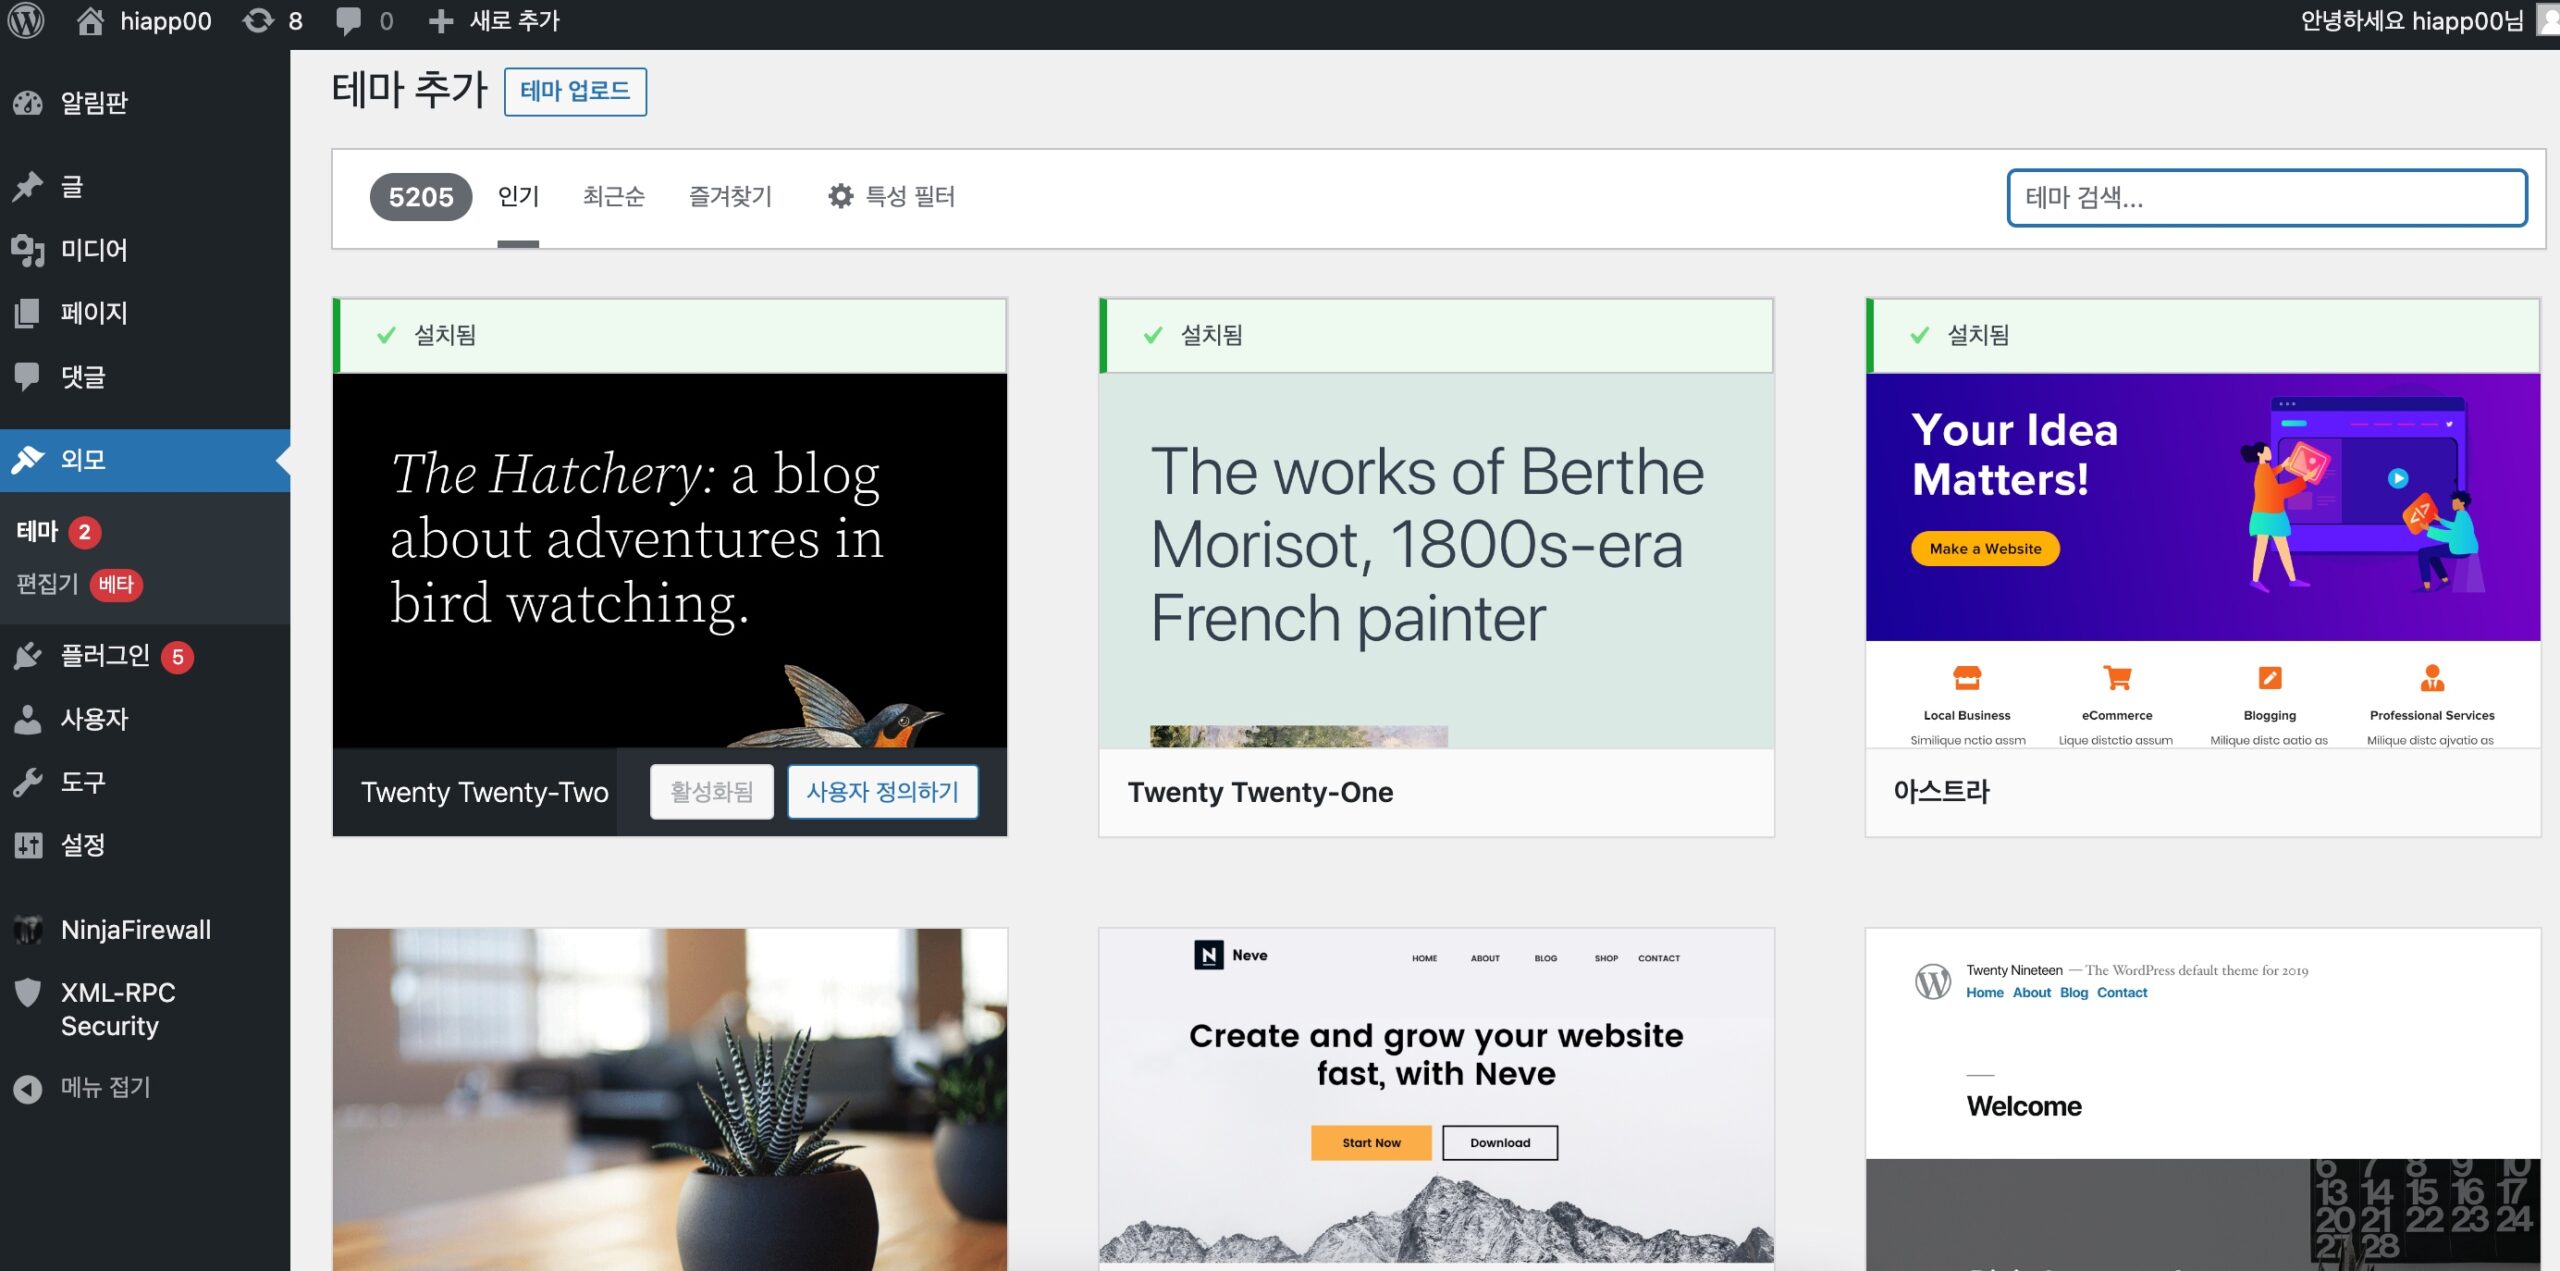Click the 플러그인 update badge 5

pos(178,657)
